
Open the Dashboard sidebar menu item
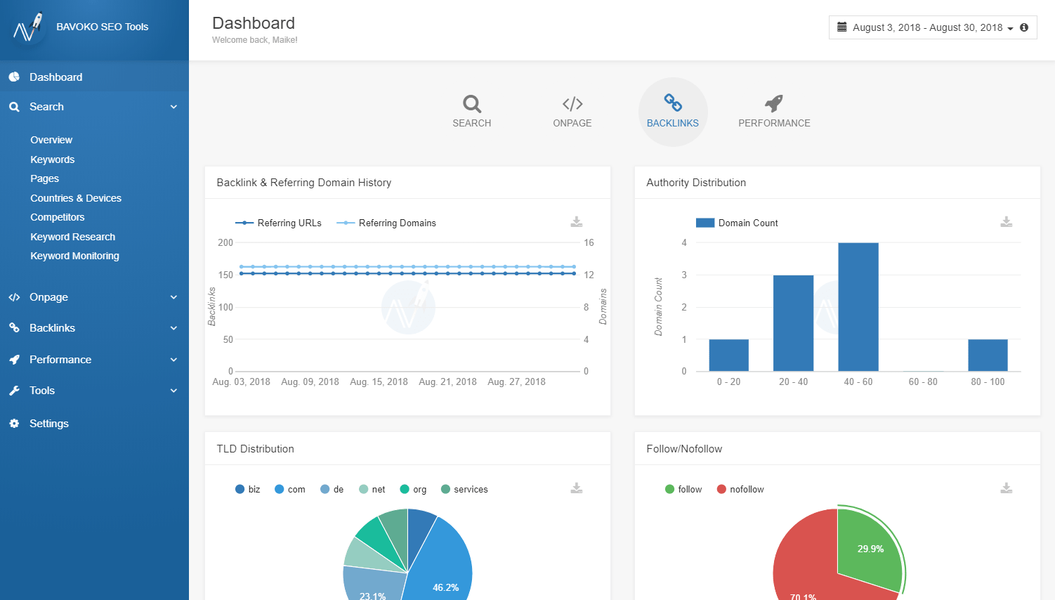pyautogui.click(x=94, y=77)
